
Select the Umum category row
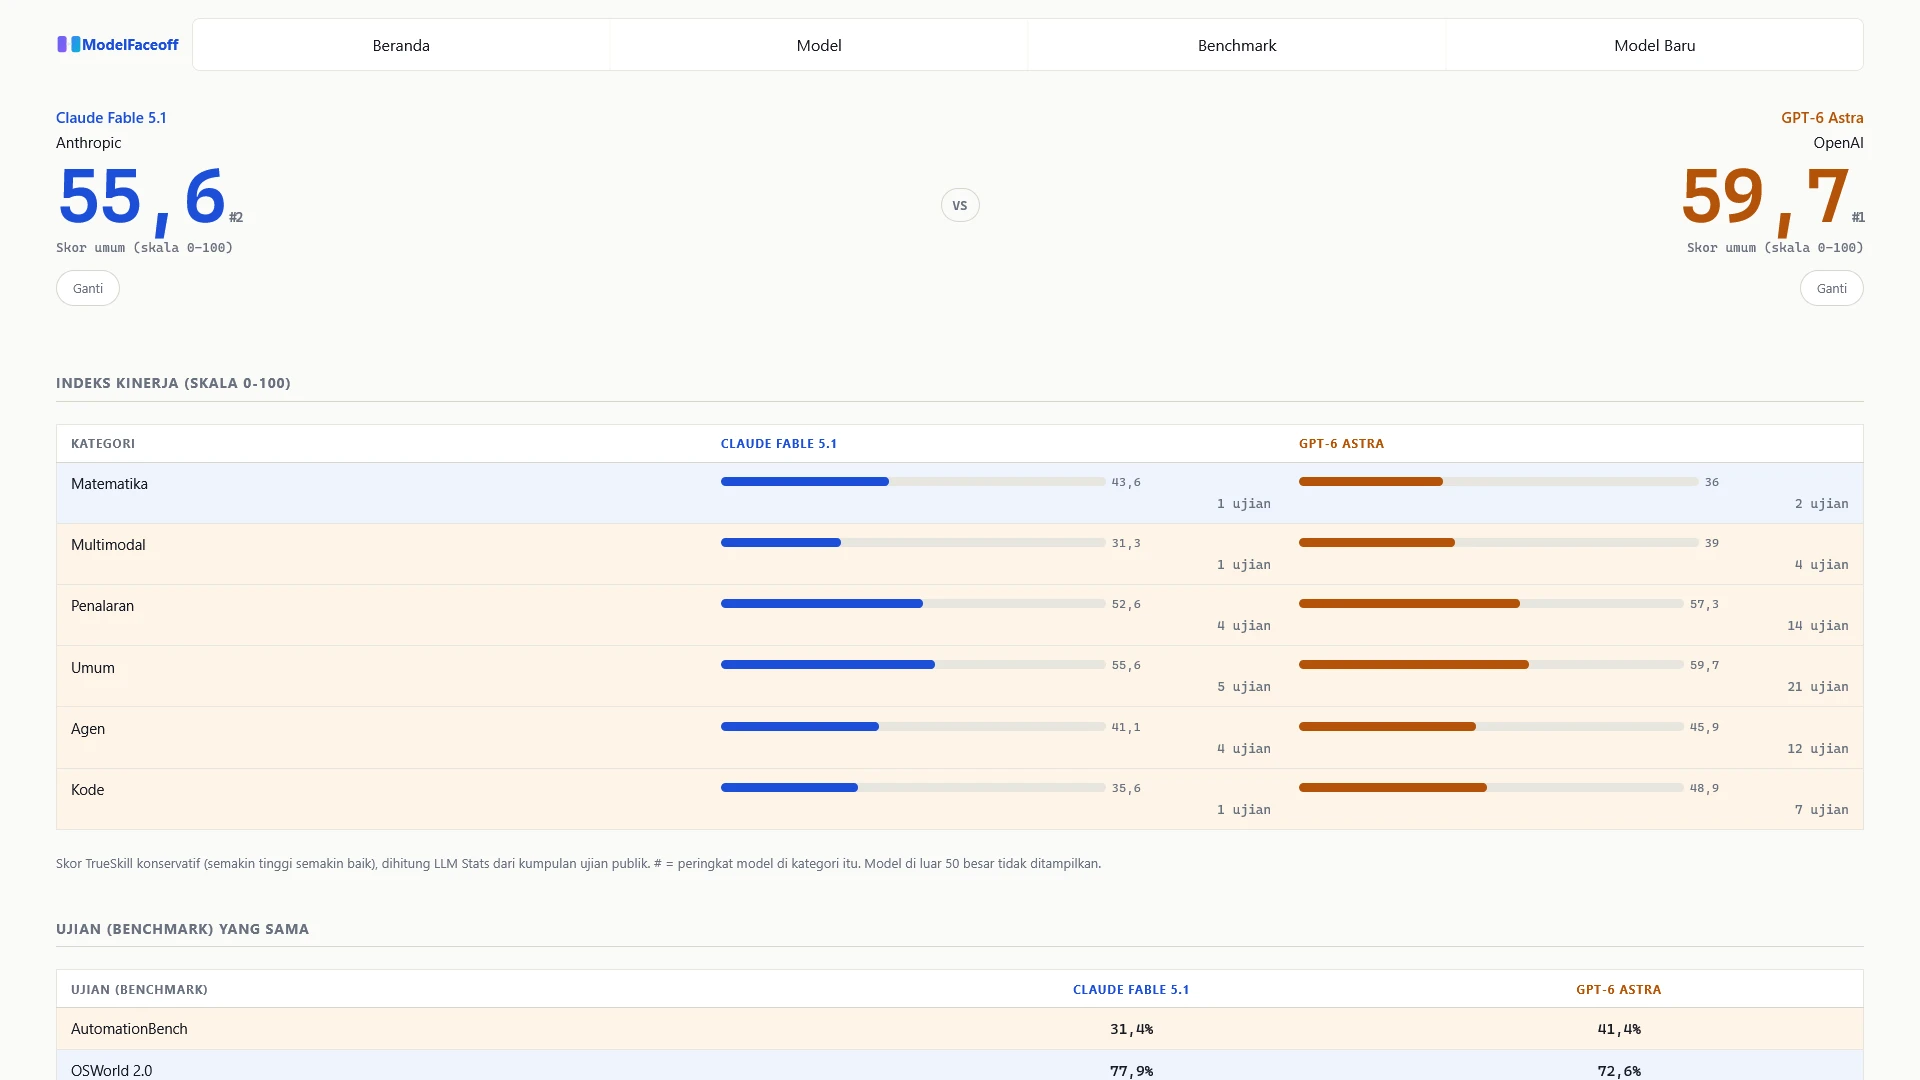point(960,676)
